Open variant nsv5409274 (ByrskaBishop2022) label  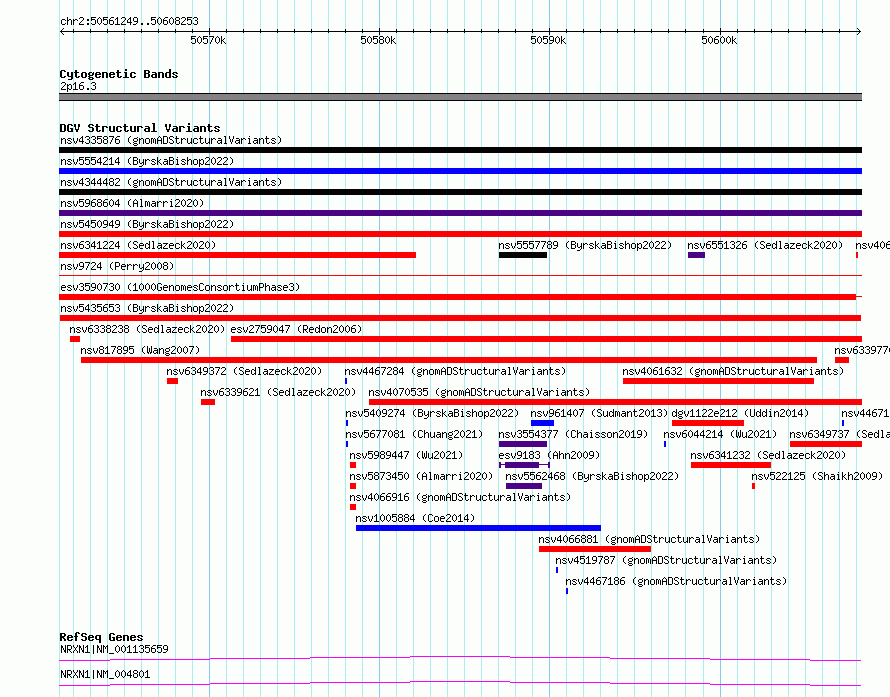coord(432,413)
